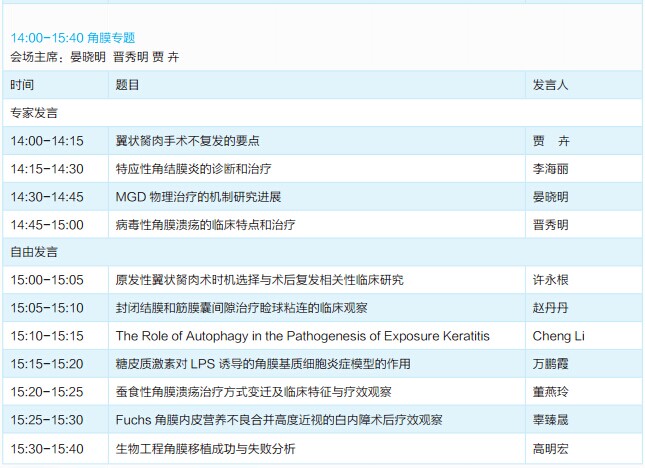Click the 15:30-15:40 time cell

(47, 448)
